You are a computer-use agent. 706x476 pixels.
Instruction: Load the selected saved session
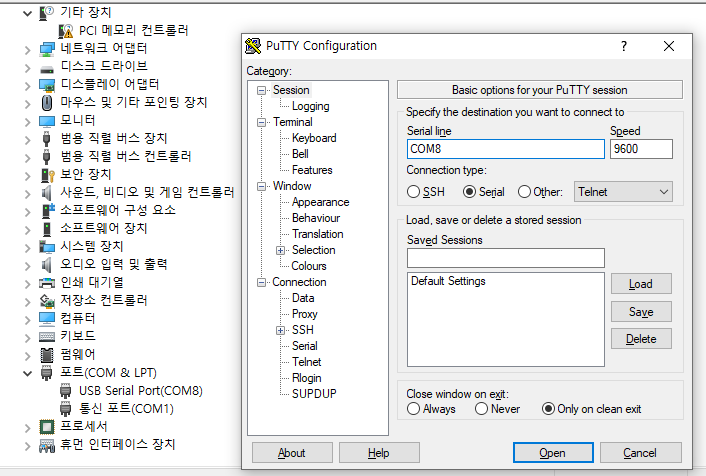(641, 284)
